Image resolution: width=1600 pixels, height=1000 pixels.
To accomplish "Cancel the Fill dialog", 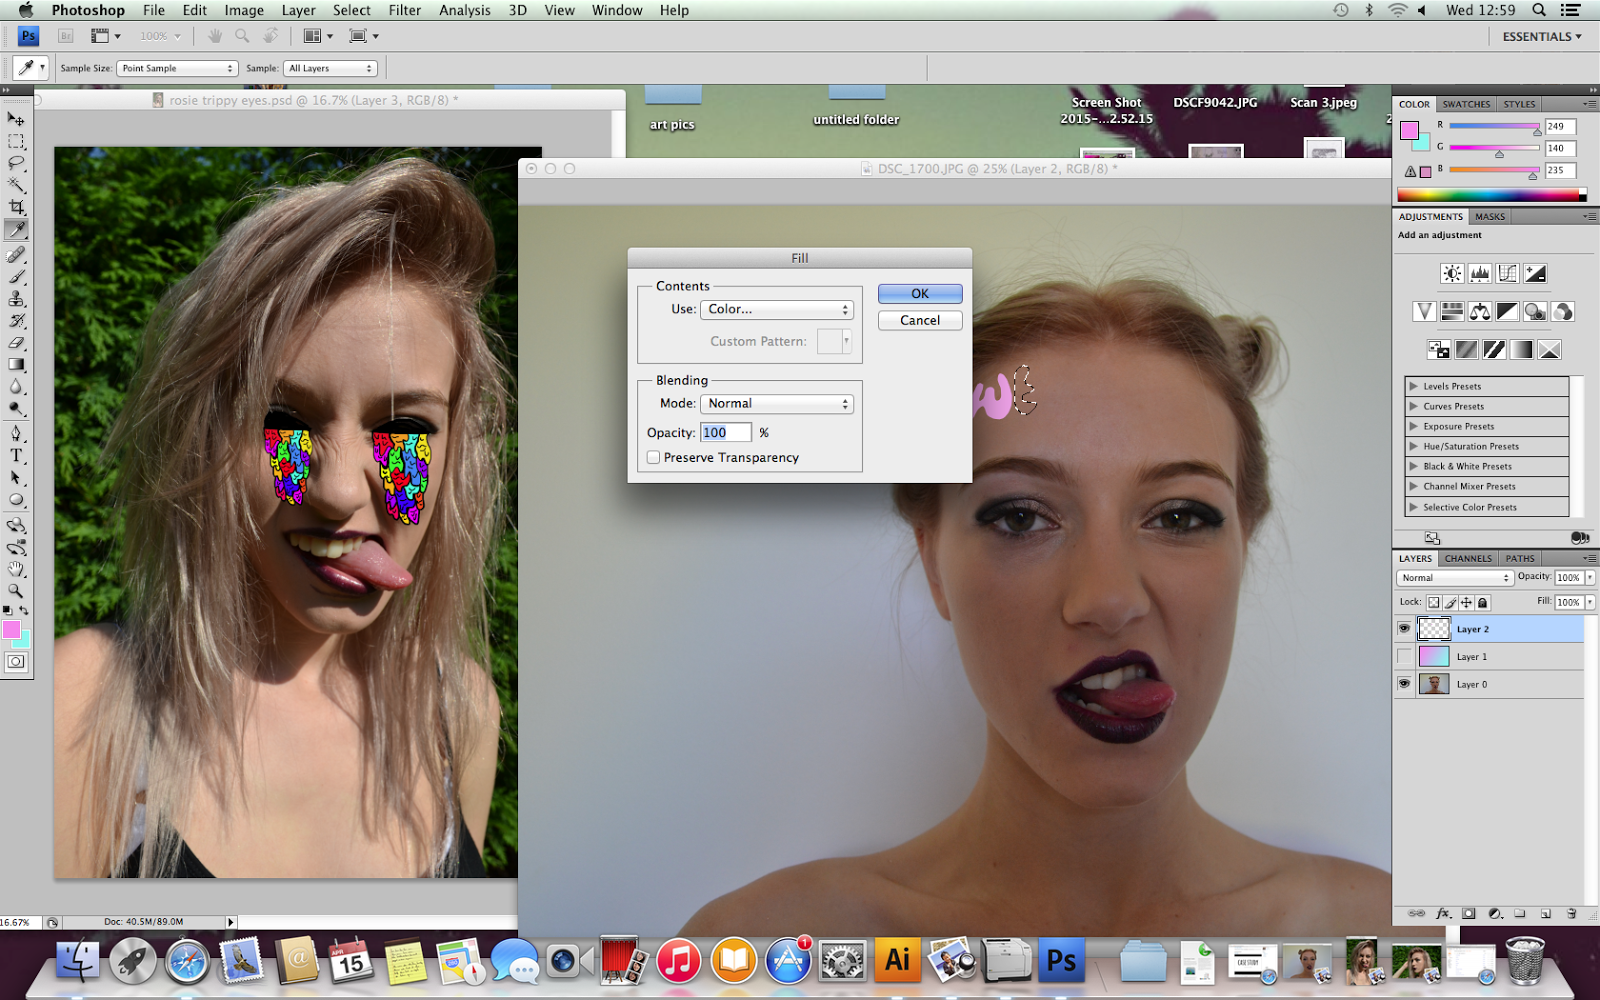I will click(x=920, y=321).
